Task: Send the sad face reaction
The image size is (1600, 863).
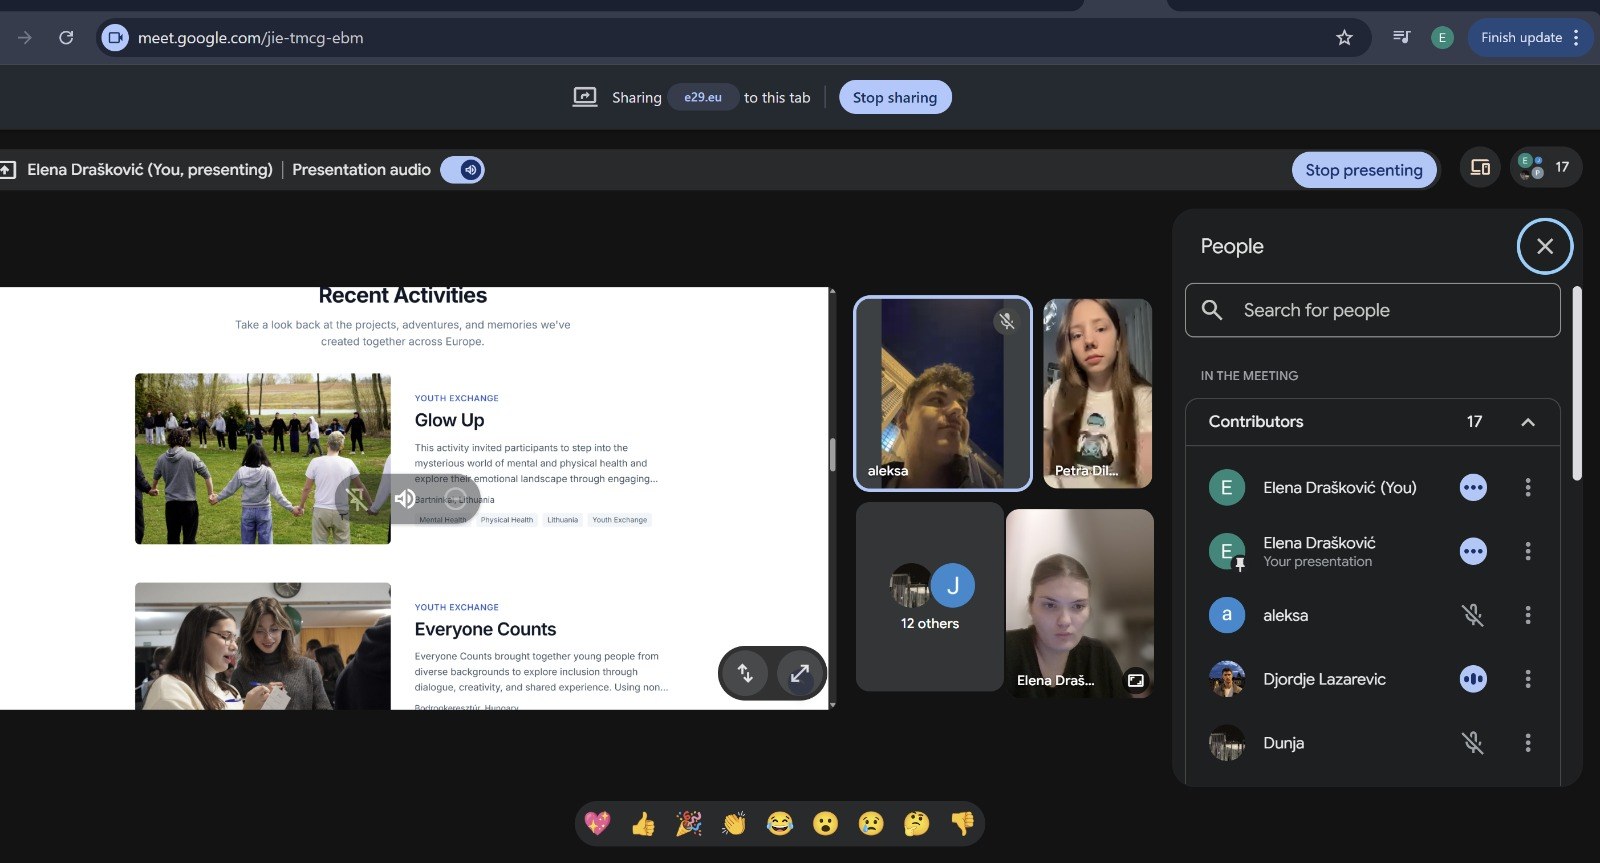Action: click(871, 823)
